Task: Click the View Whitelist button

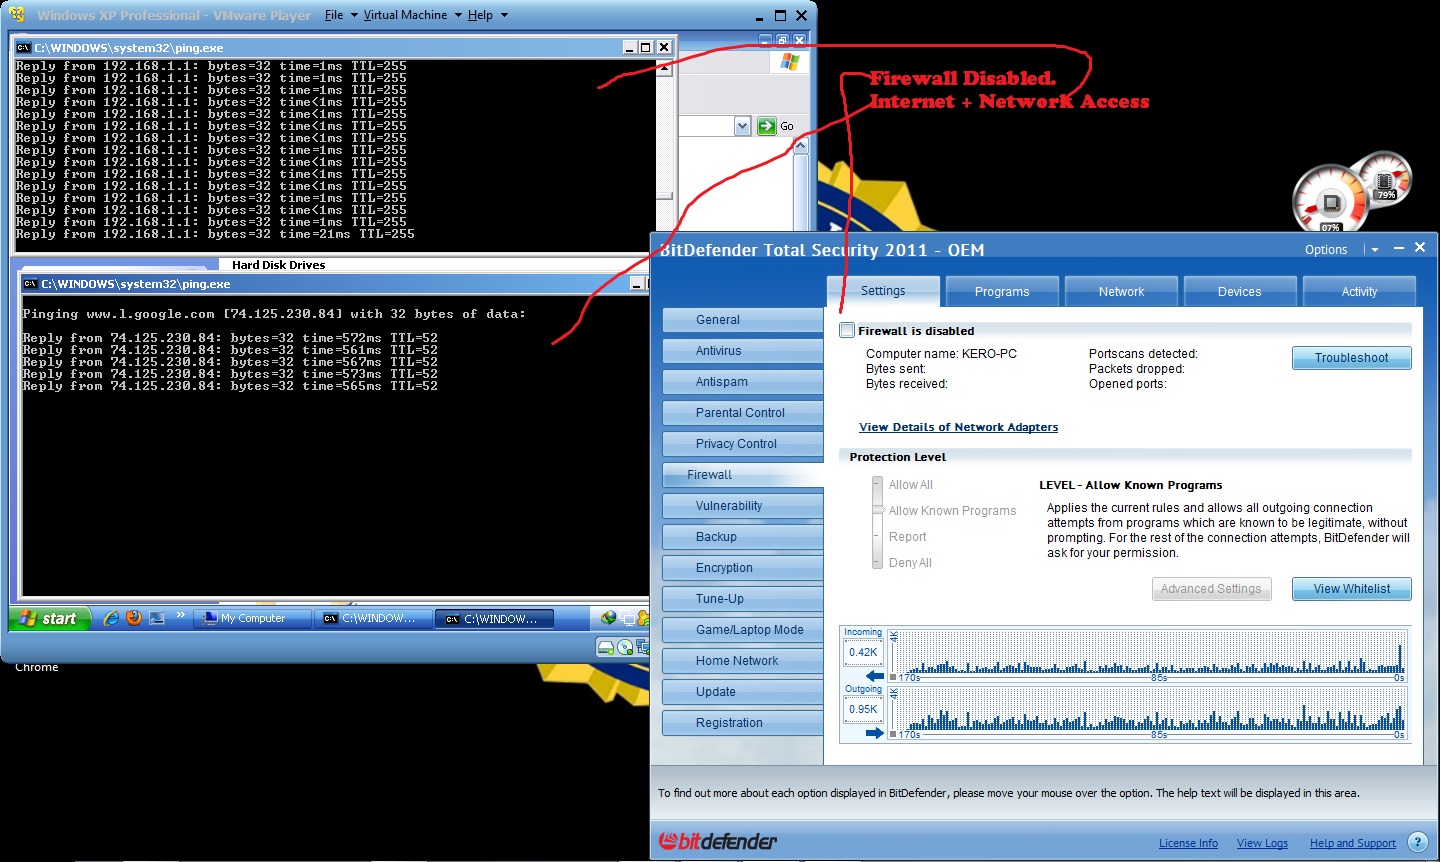Action: point(1351,589)
